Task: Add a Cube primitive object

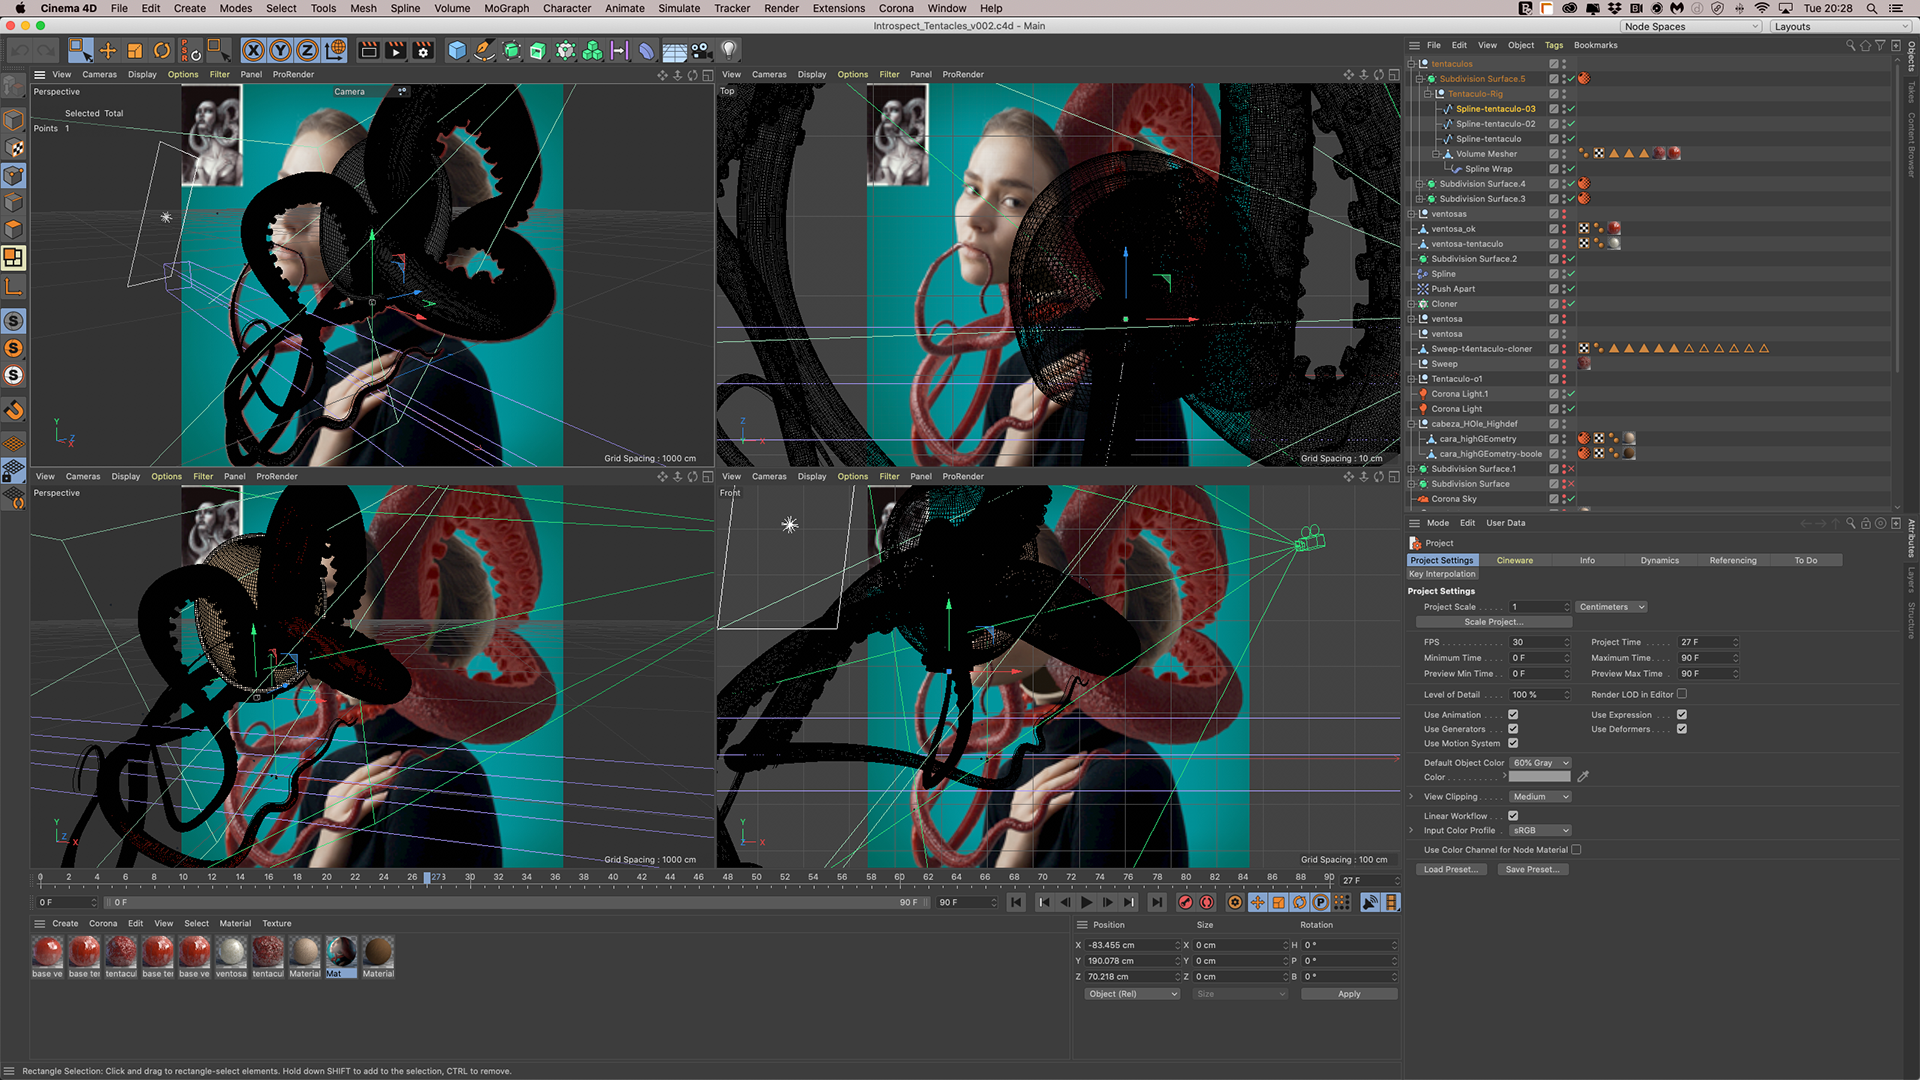Action: coord(457,50)
